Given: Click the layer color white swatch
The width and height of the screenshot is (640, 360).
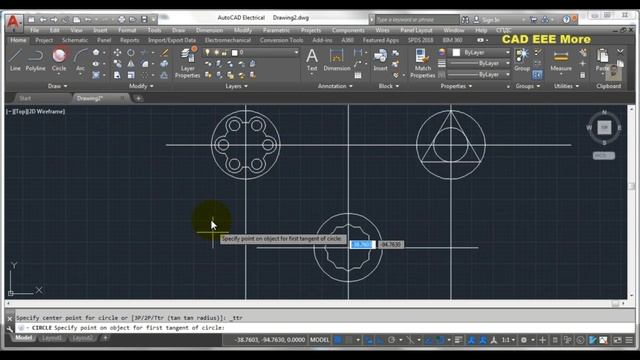Looking at the screenshot, I should (235, 53).
